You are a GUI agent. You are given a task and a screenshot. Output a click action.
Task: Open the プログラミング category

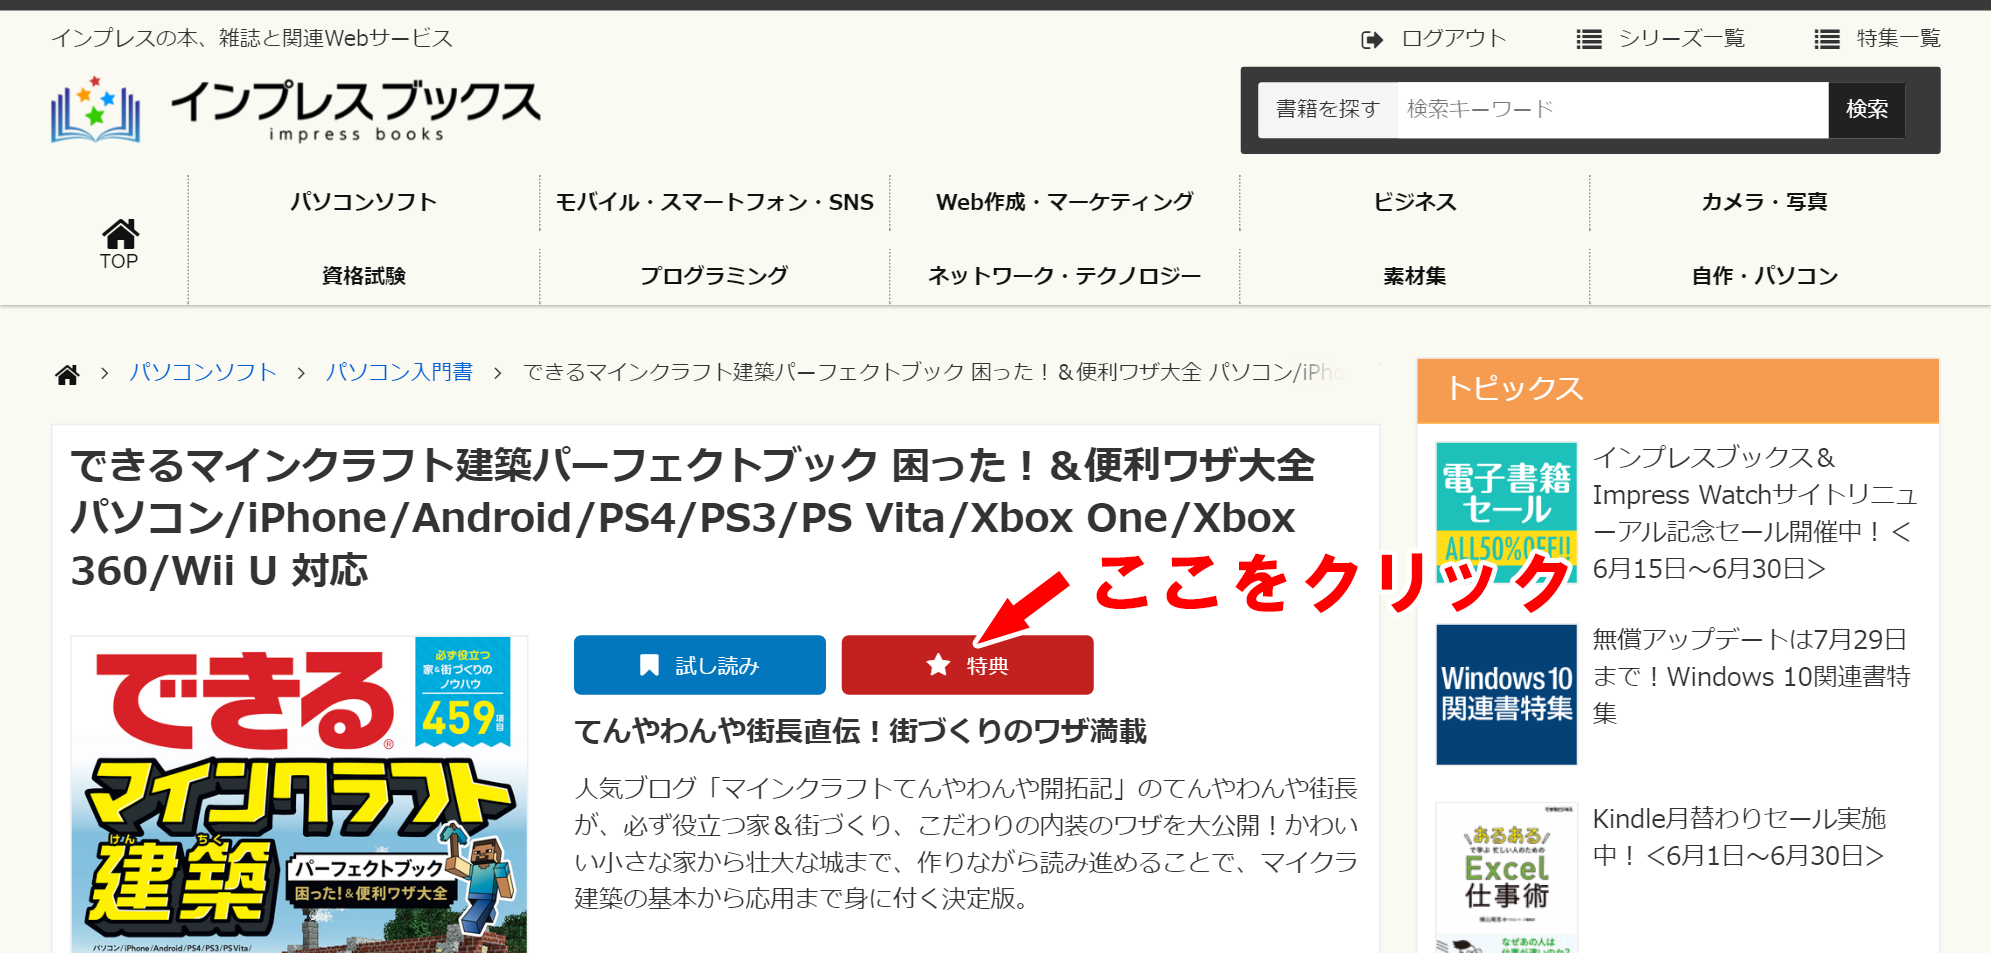[x=714, y=276]
